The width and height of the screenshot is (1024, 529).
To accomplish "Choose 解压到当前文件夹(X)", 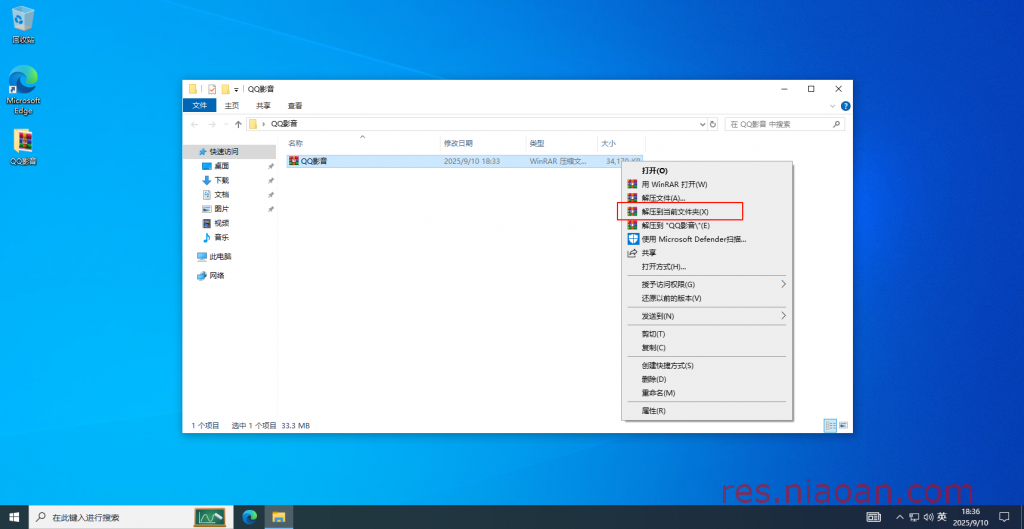I will tap(707, 212).
